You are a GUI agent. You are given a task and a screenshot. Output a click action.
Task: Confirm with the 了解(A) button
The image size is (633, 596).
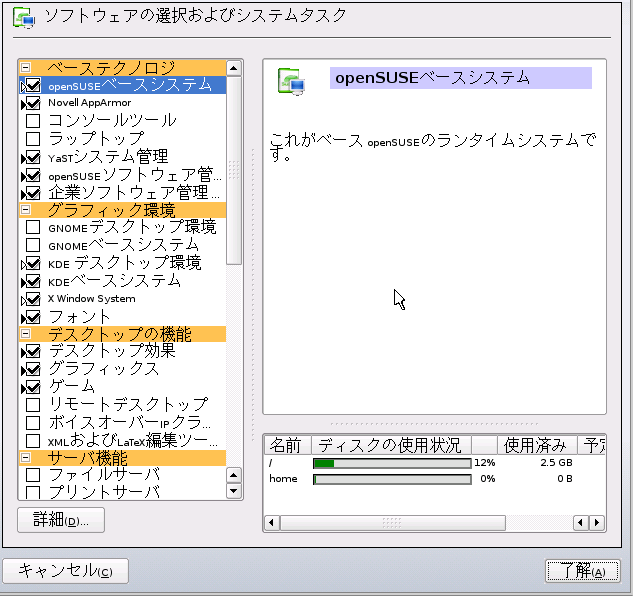click(583, 571)
